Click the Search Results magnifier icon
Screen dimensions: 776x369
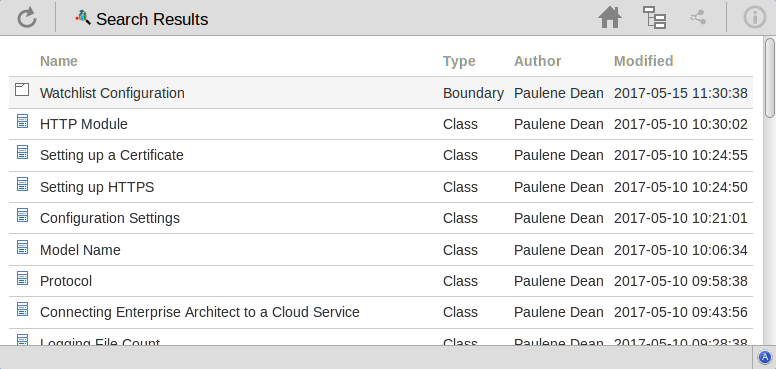(x=83, y=18)
